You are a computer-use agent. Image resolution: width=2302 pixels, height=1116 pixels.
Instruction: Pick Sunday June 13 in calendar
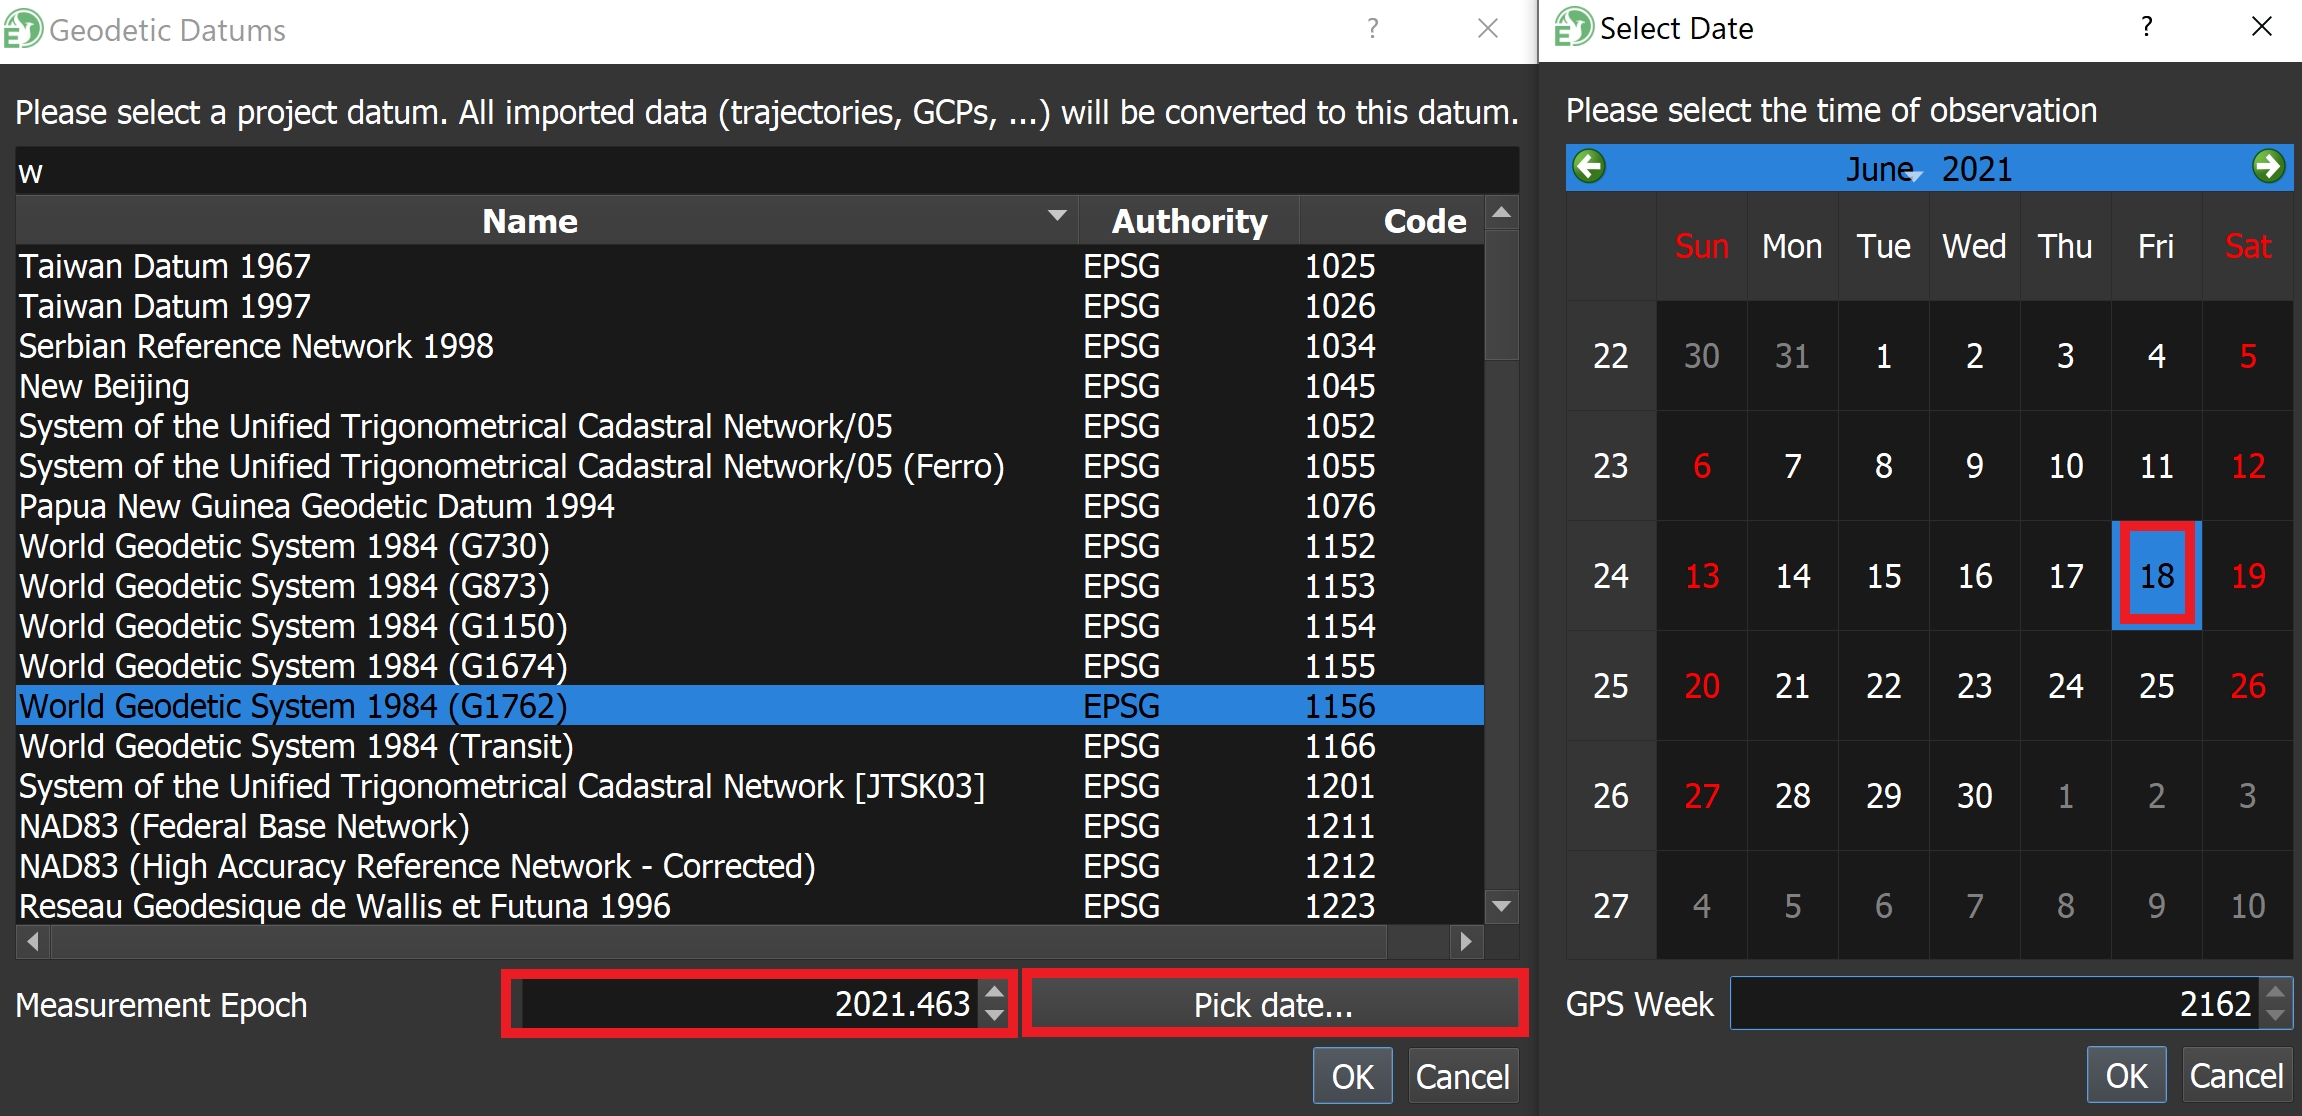tap(1702, 576)
